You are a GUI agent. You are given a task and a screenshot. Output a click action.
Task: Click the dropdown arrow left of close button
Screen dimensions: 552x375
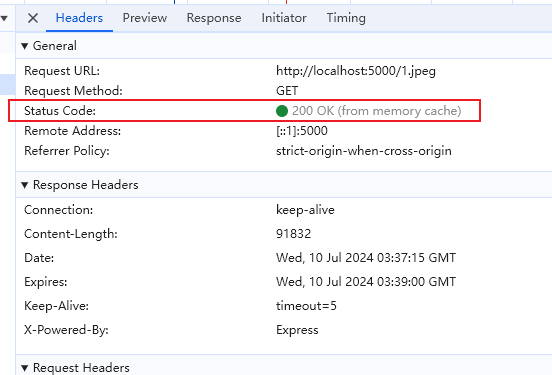[4, 18]
